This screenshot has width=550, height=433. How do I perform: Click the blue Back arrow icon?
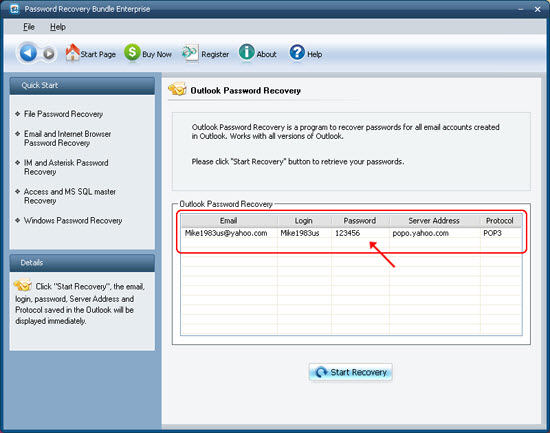tap(28, 53)
